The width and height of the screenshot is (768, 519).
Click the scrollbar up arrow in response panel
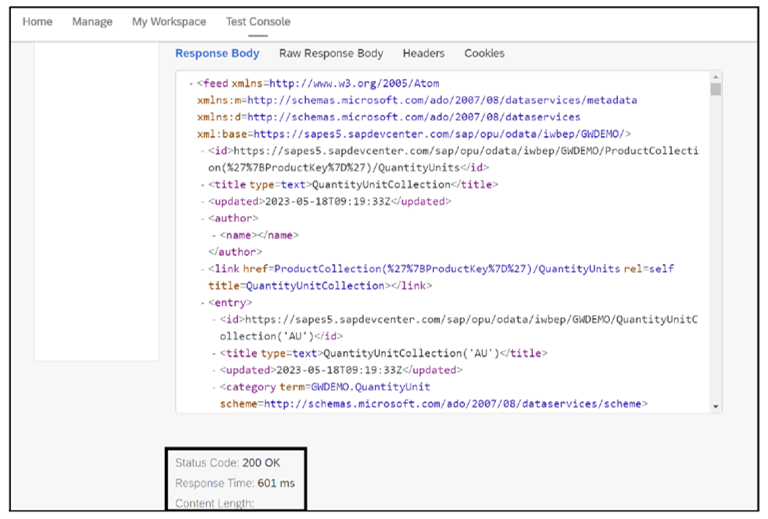[x=714, y=78]
